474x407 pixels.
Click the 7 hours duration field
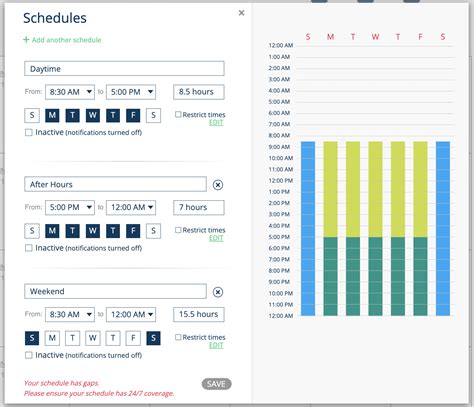[x=199, y=207]
